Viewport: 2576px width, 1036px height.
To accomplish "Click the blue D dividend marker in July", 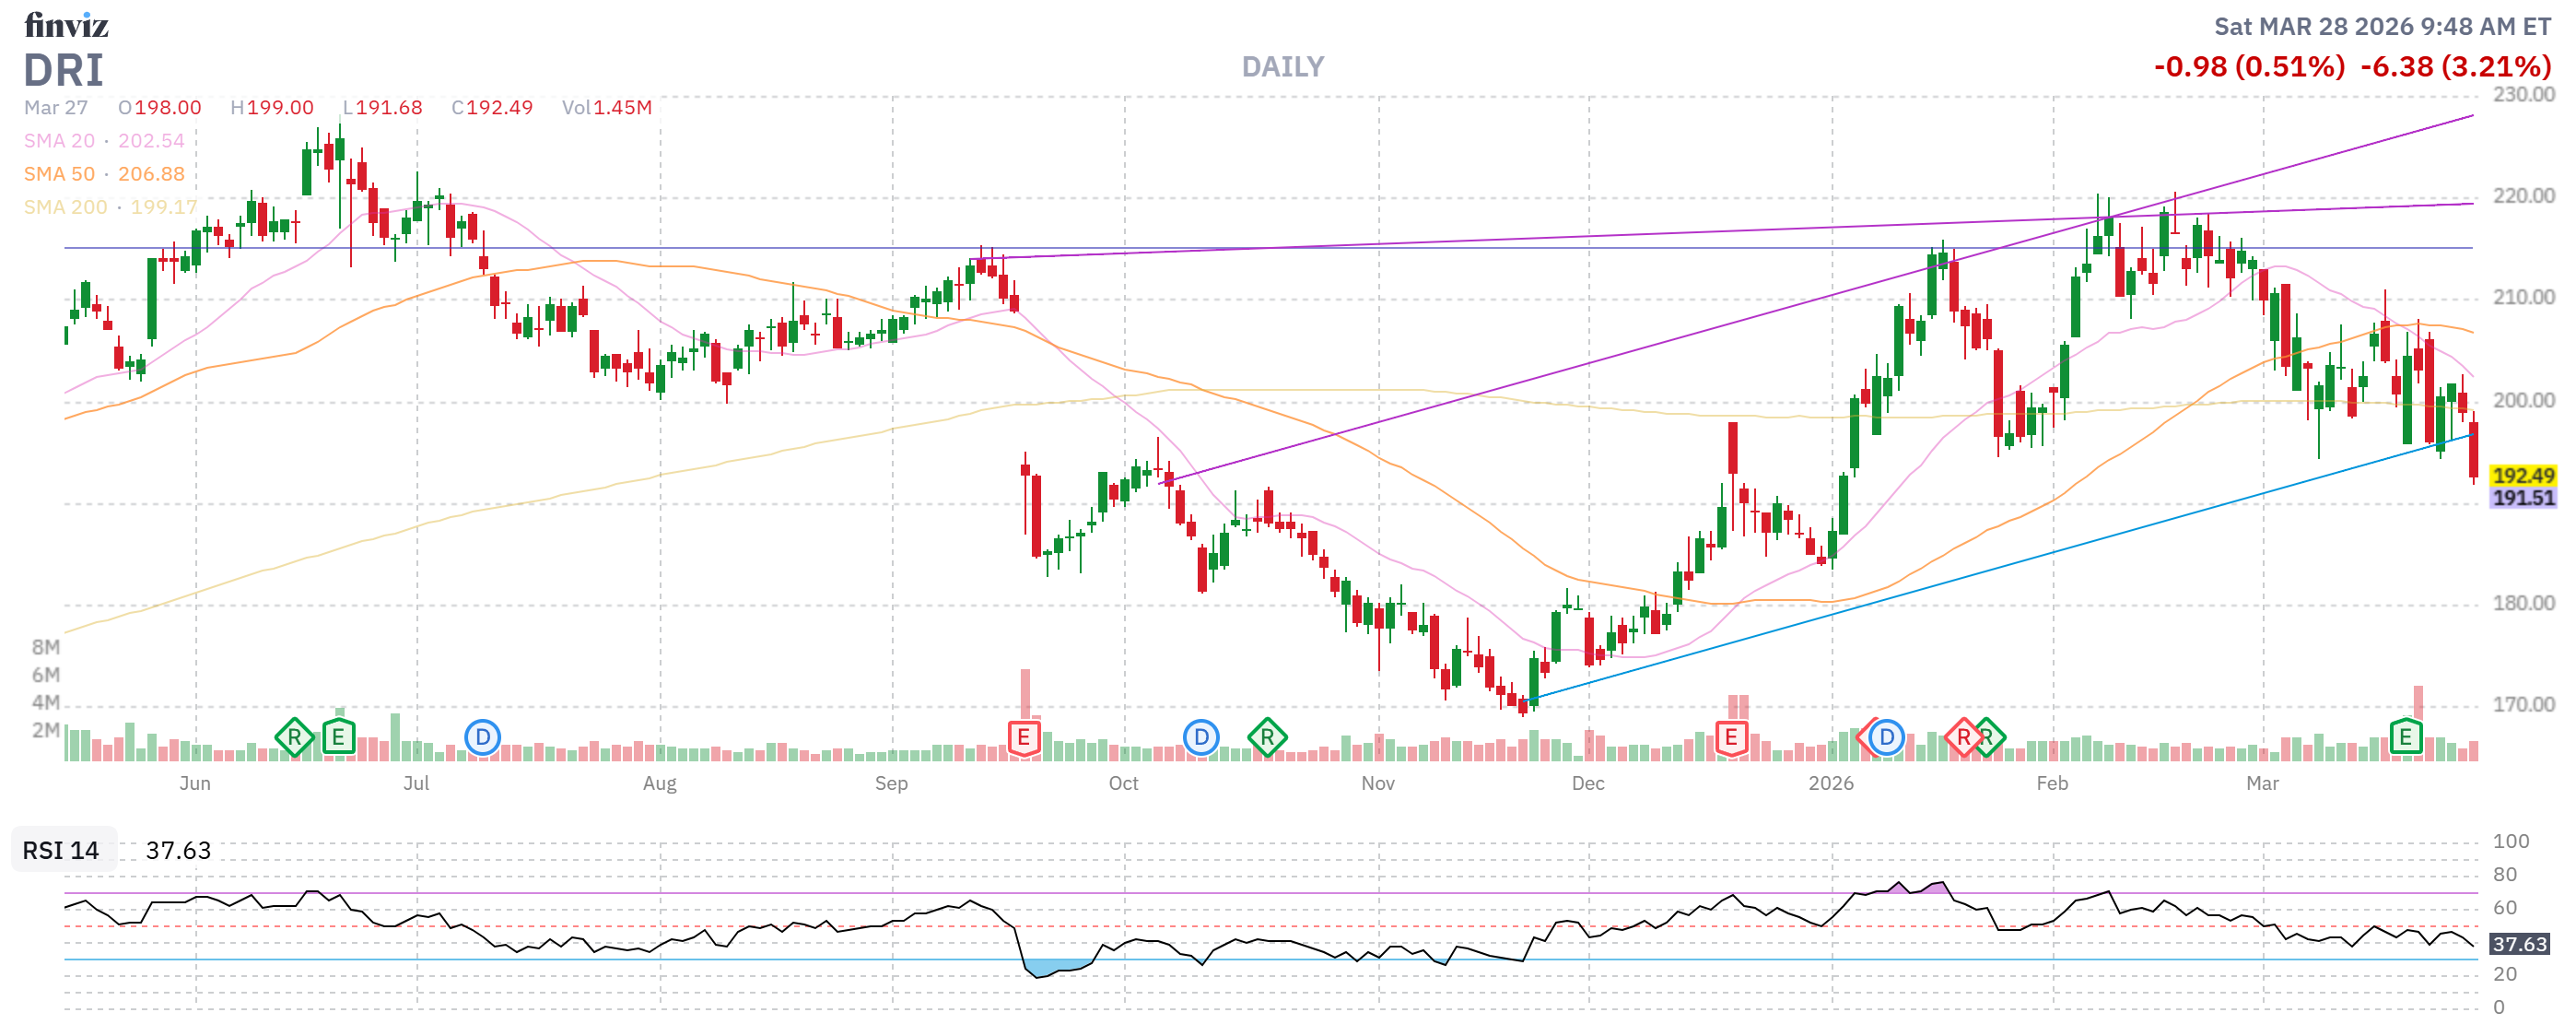I will pyautogui.click(x=482, y=738).
